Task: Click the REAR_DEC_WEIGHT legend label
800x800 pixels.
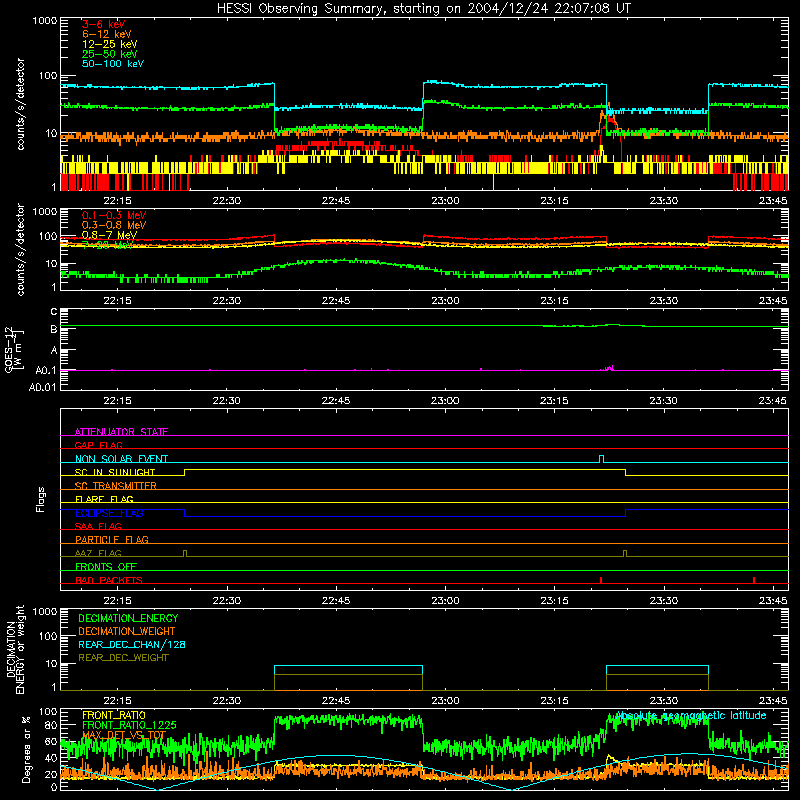Action: [x=123, y=658]
